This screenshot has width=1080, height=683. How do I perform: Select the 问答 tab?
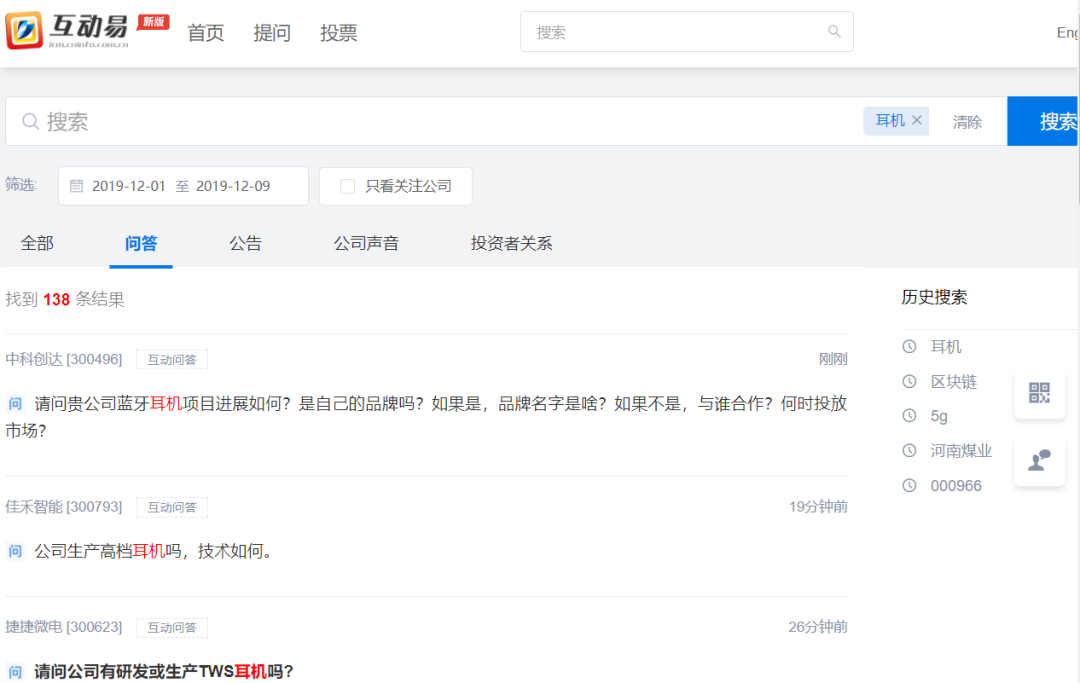click(x=141, y=243)
